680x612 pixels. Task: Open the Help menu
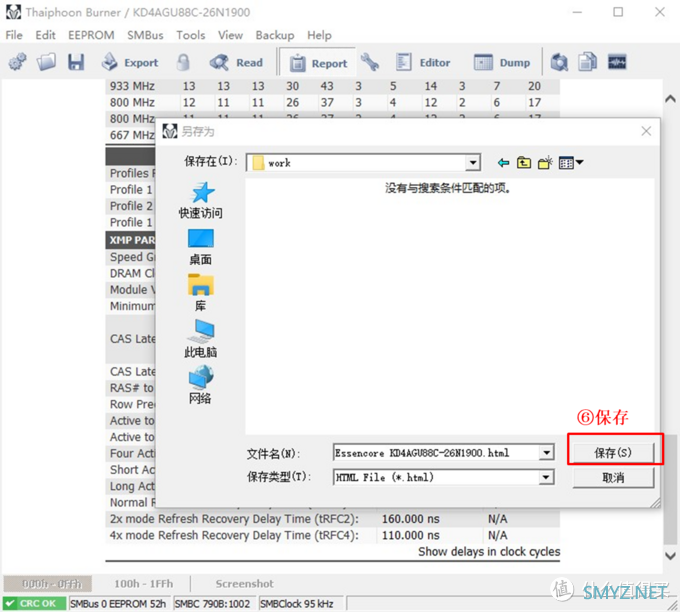click(319, 35)
